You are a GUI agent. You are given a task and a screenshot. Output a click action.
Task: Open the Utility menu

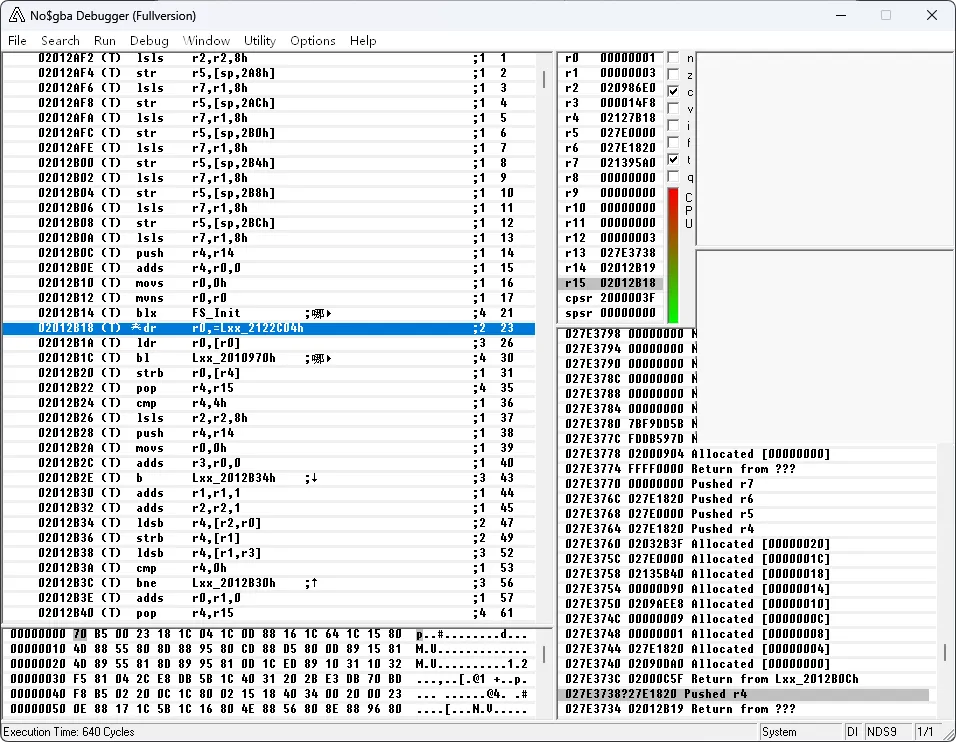[x=259, y=41]
